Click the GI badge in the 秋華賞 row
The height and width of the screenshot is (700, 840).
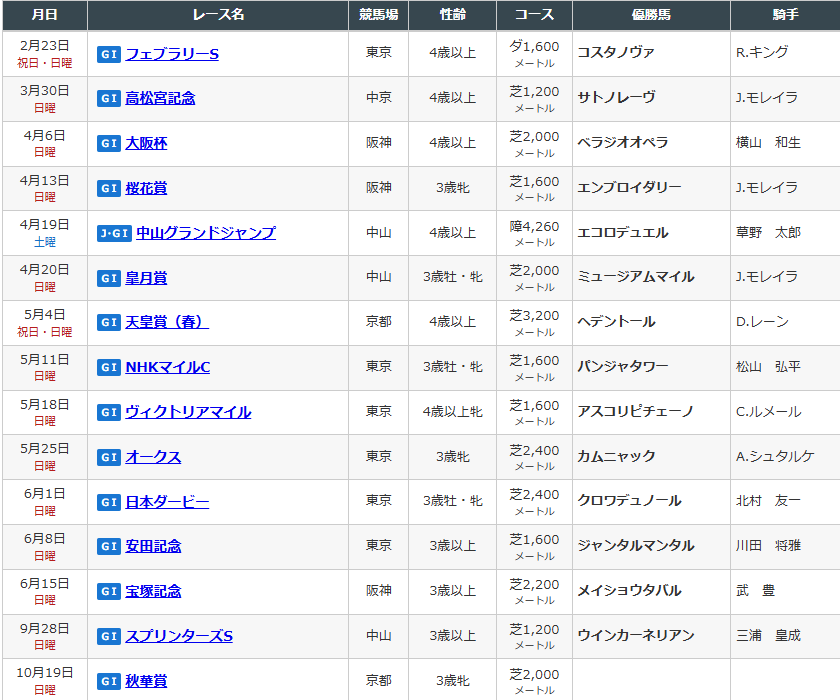point(109,681)
